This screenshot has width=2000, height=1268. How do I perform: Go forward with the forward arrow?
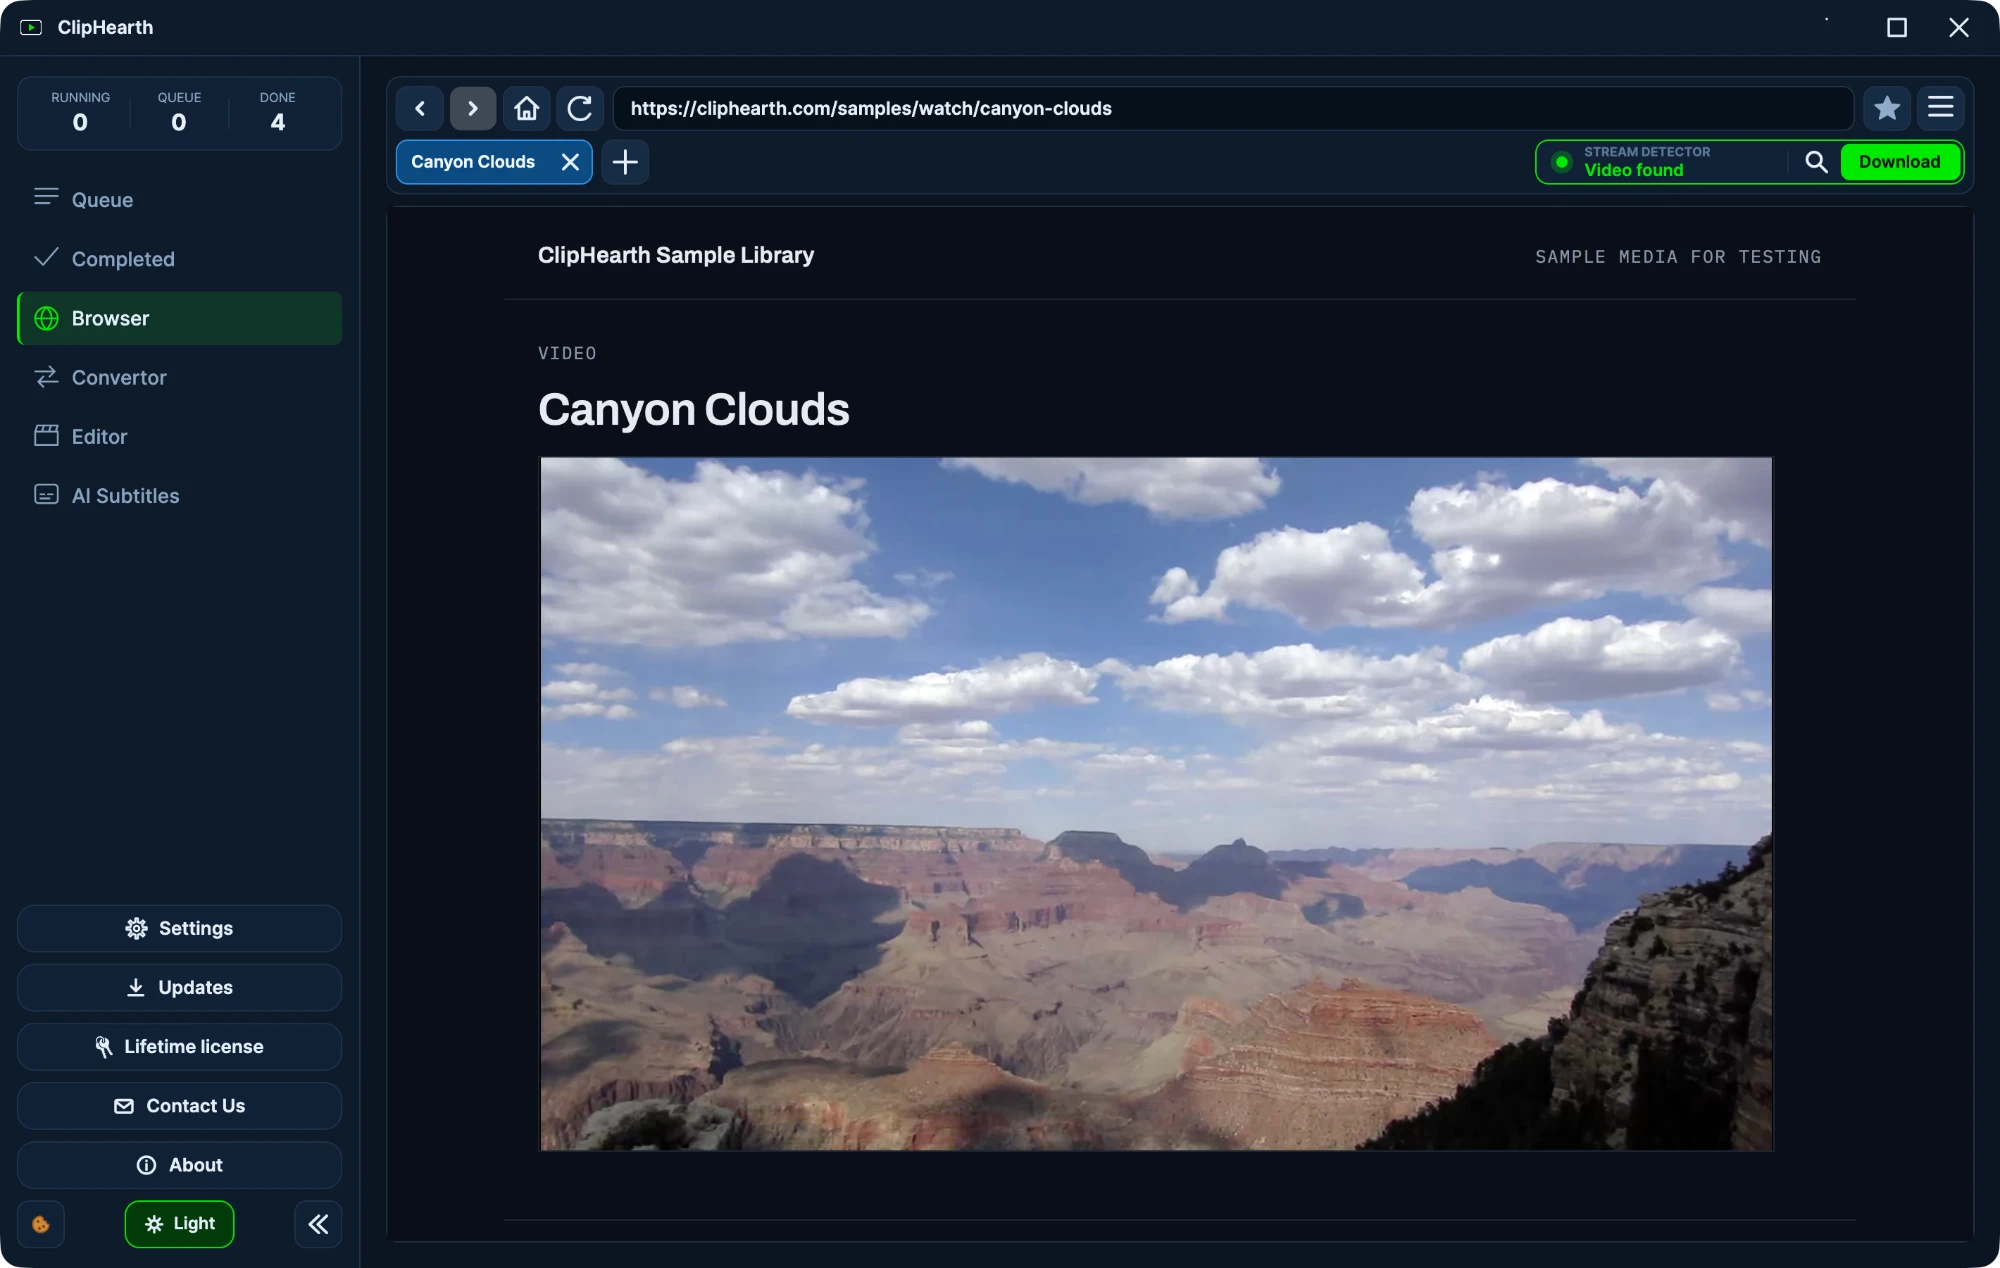pos(473,108)
